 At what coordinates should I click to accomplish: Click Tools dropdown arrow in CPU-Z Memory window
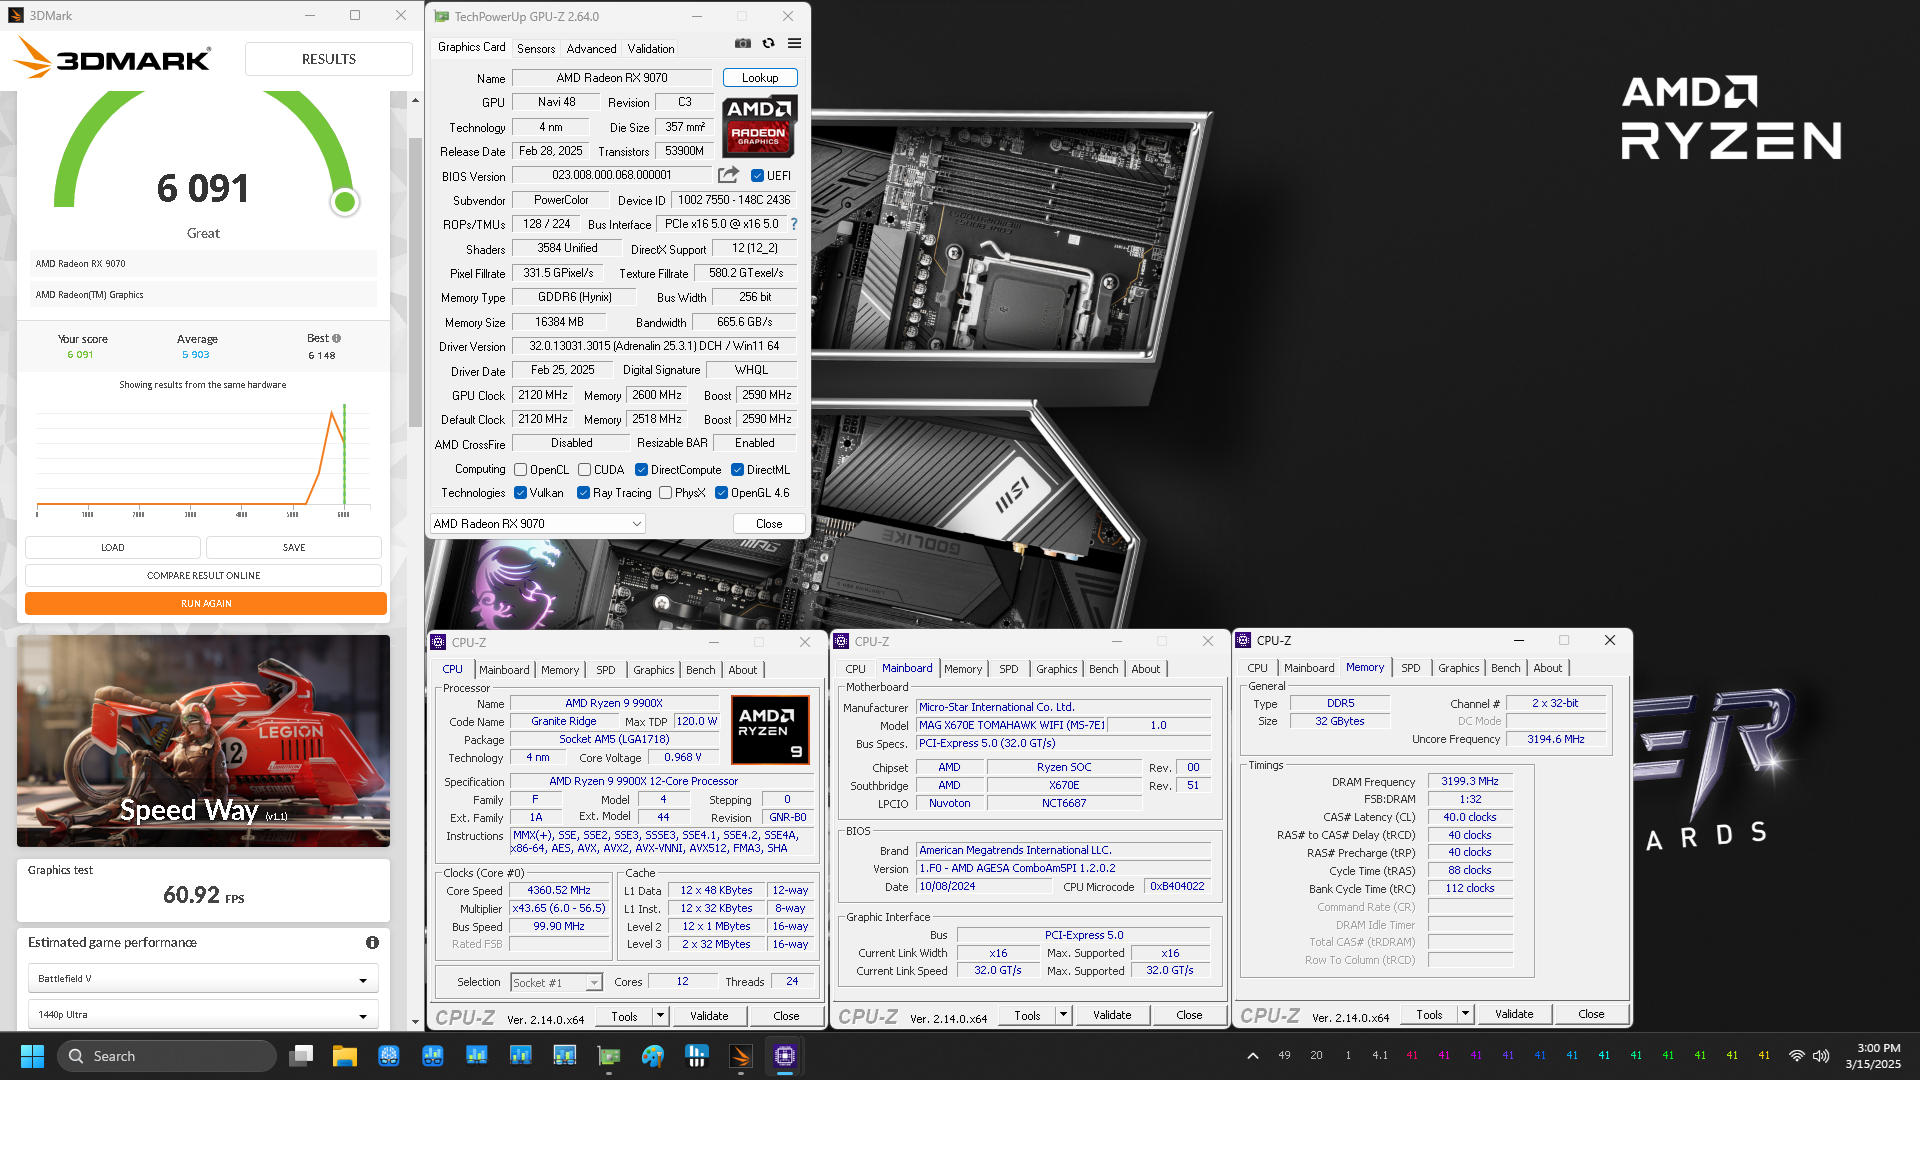click(1465, 1014)
